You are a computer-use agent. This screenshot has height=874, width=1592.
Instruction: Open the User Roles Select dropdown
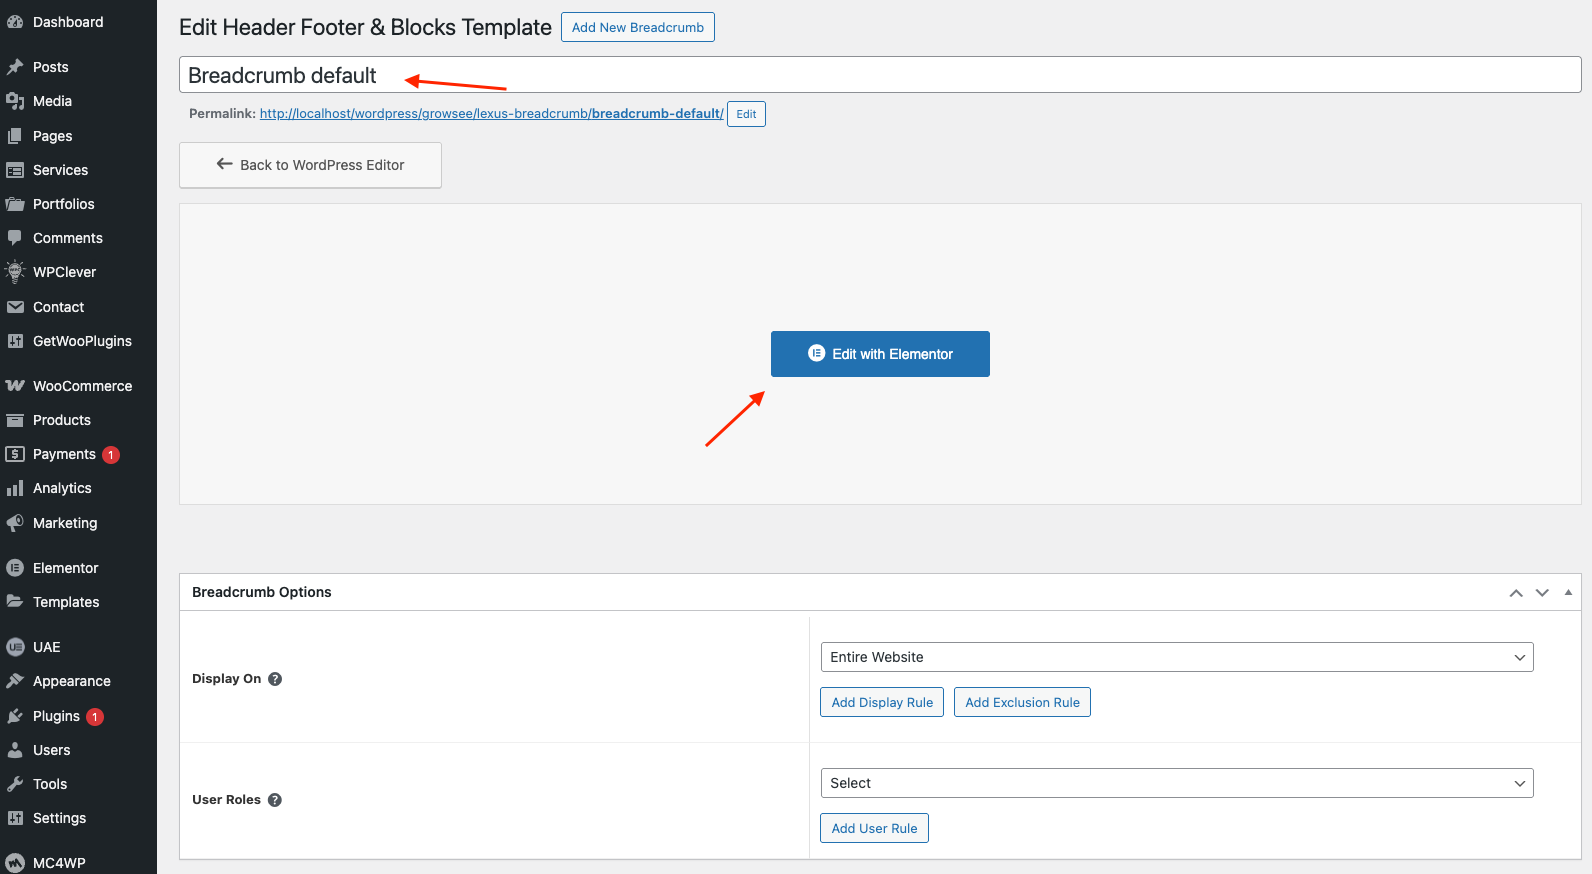[x=1176, y=783]
